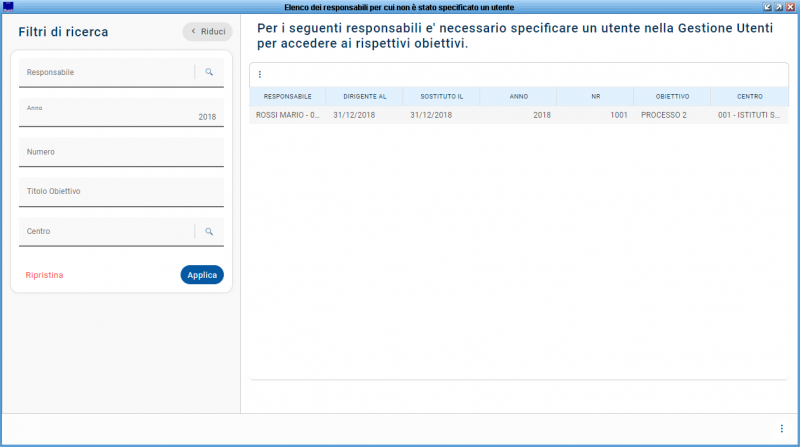Image resolution: width=800 pixels, height=447 pixels.
Task: Select the ROSSI MARIO cell
Action: tap(287, 115)
